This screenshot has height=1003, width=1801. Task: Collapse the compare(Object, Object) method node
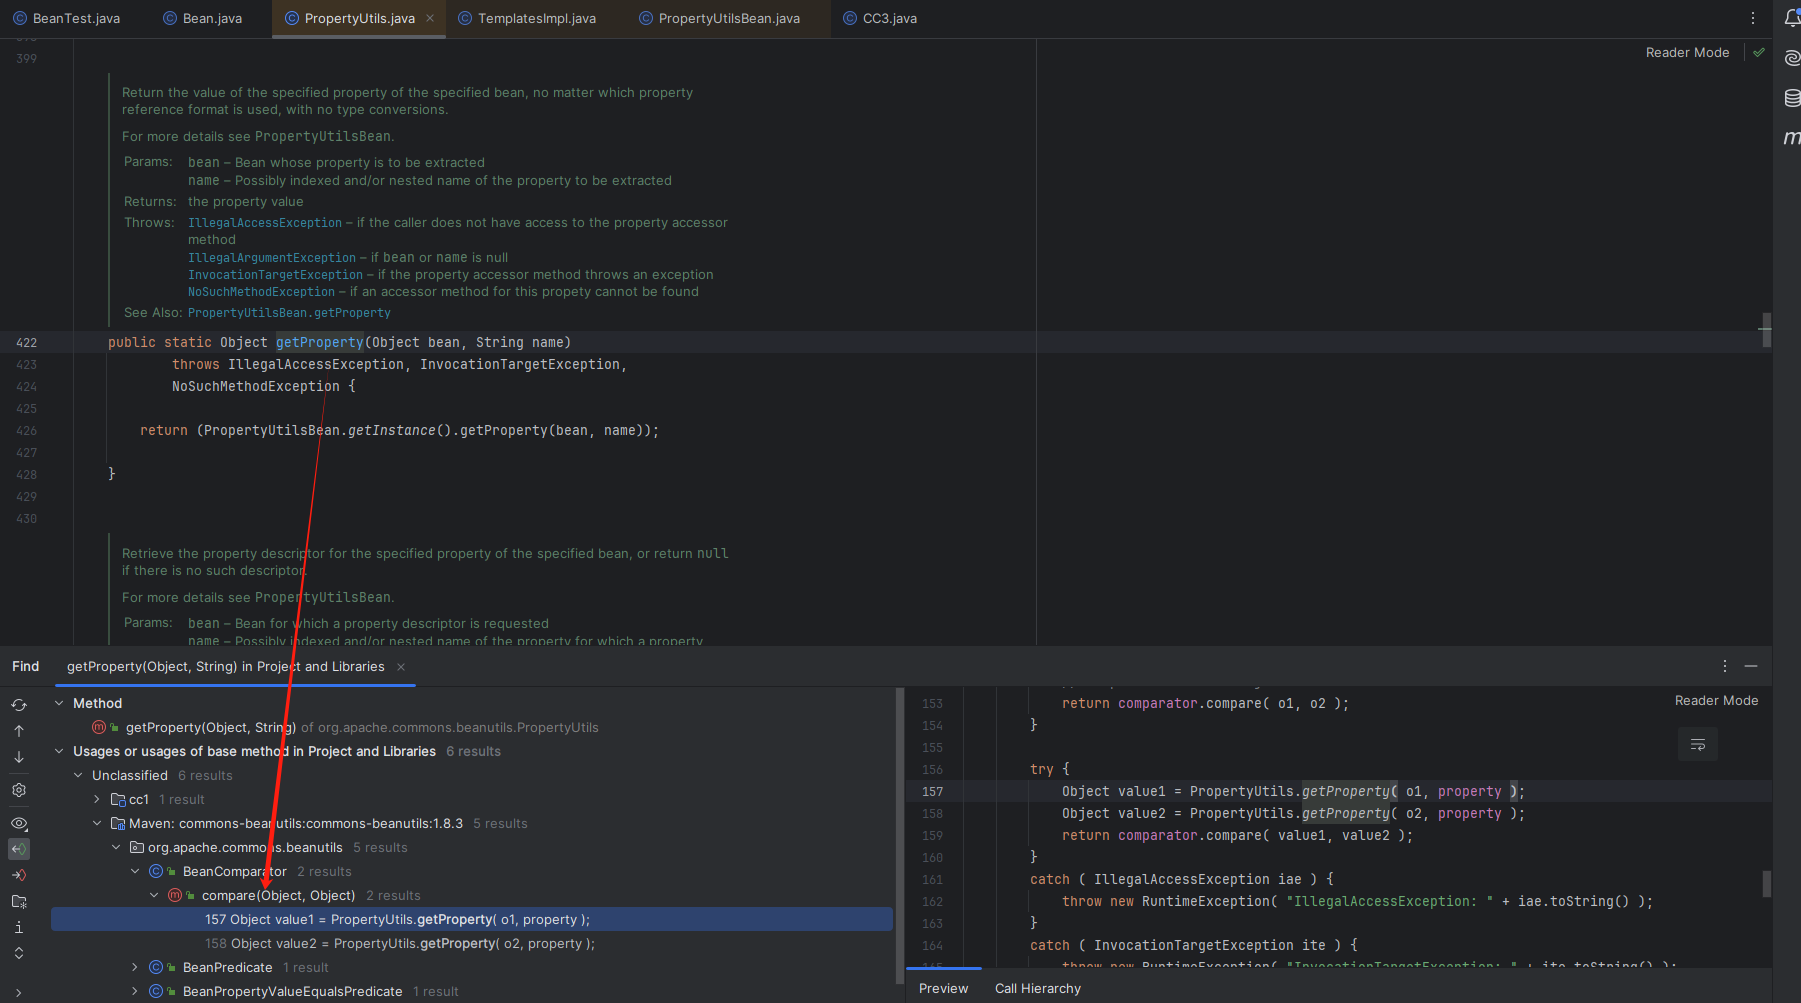[x=154, y=896]
